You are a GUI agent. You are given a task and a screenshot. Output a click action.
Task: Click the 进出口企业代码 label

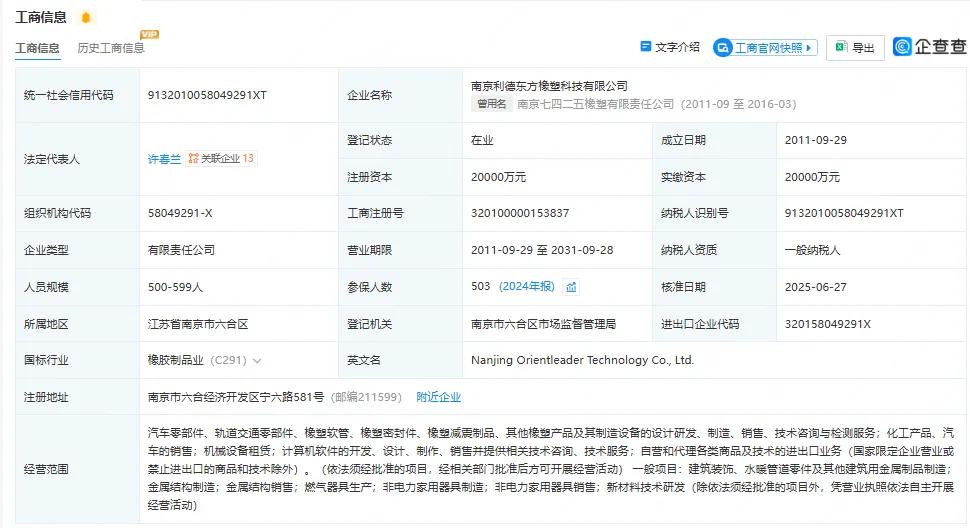point(700,324)
